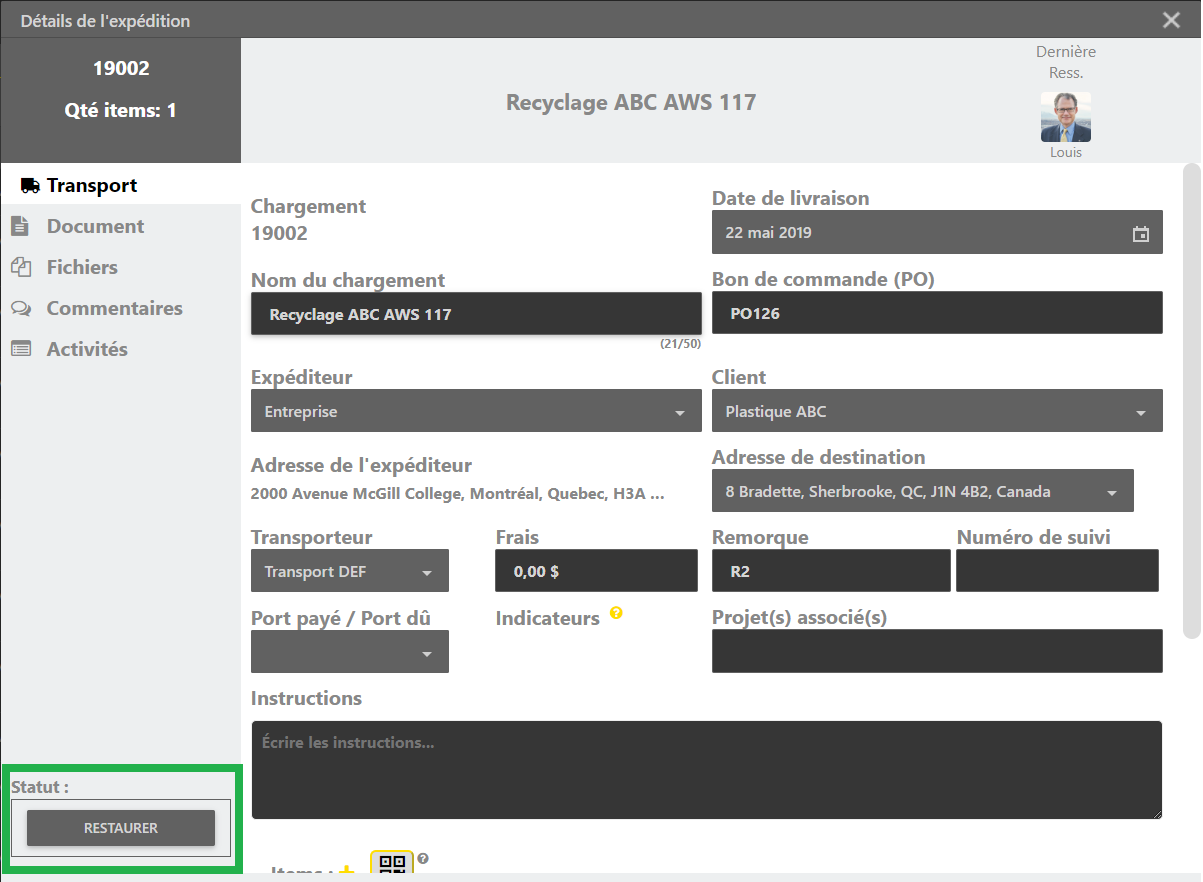Viewport: 1203px width, 882px height.
Task: Click the QR code scan icon
Action: (x=392, y=865)
